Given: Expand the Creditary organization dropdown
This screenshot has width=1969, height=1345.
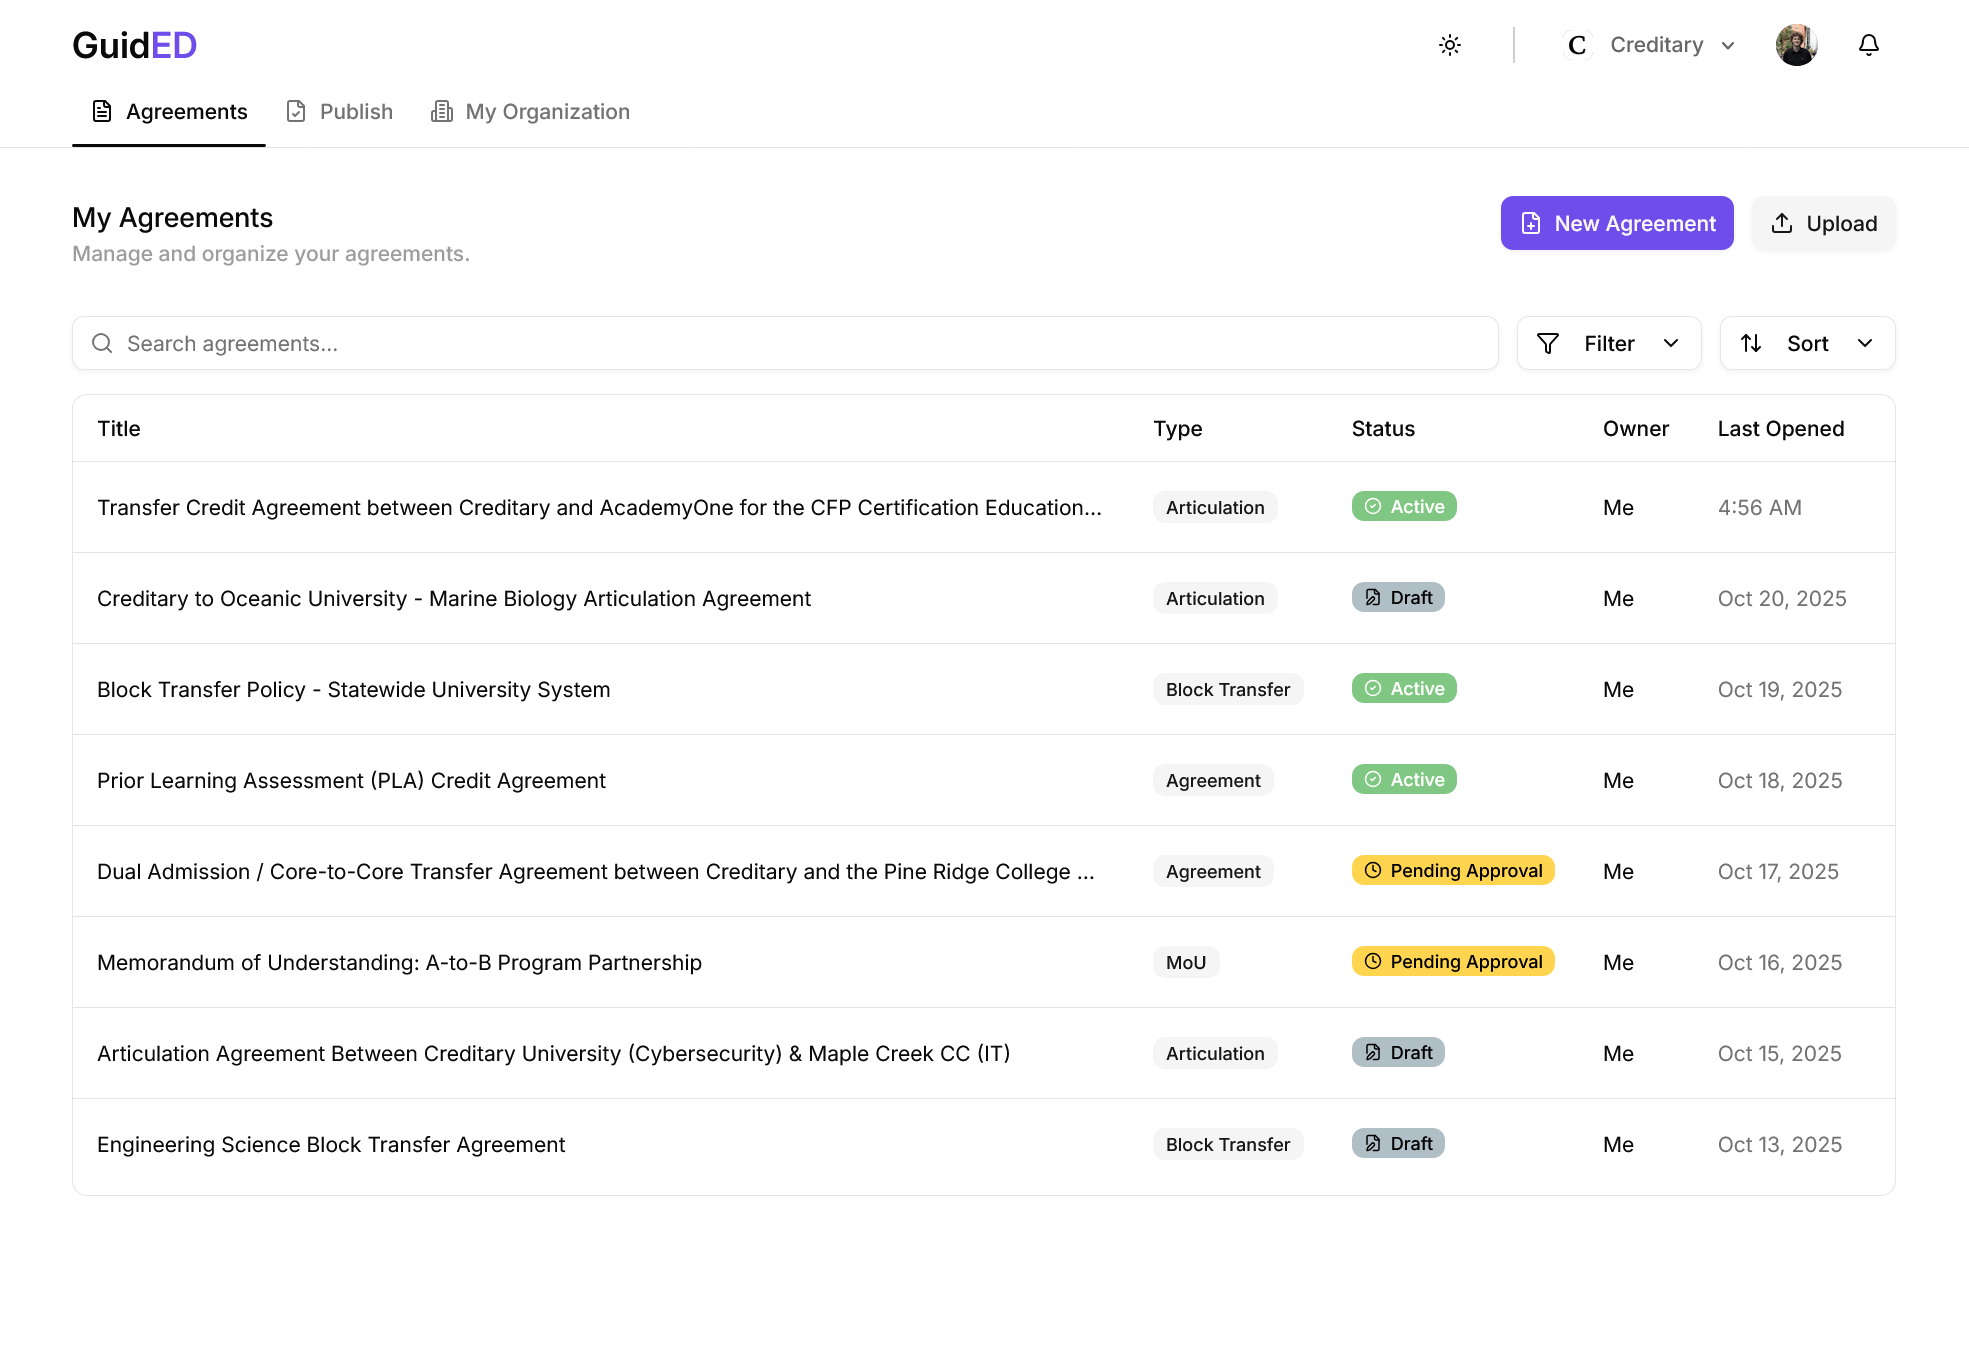Looking at the screenshot, I should point(1729,45).
